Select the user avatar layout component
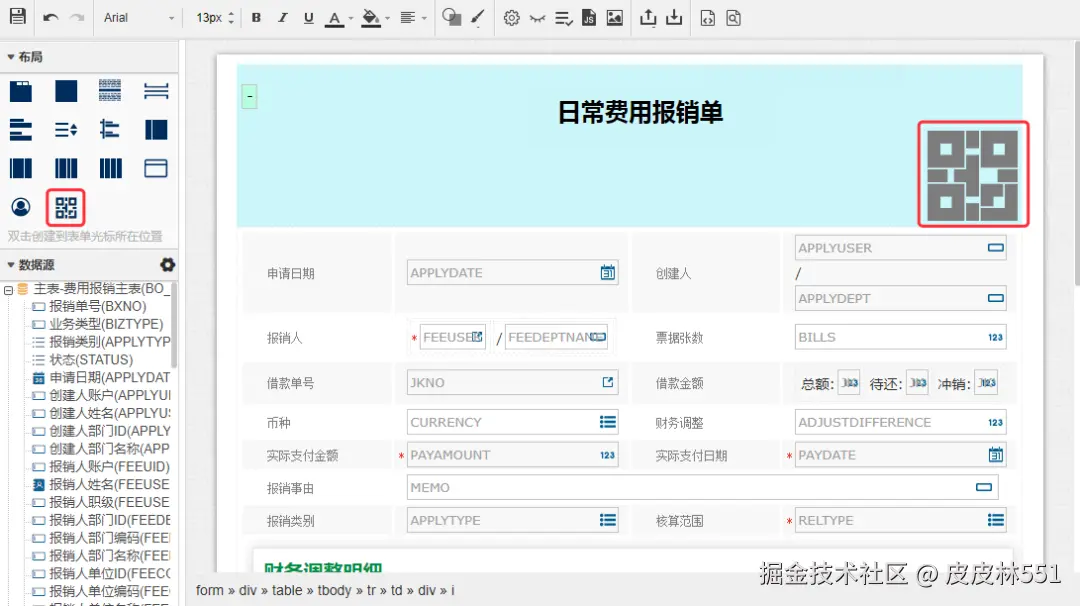1080x606 pixels. [x=23, y=207]
